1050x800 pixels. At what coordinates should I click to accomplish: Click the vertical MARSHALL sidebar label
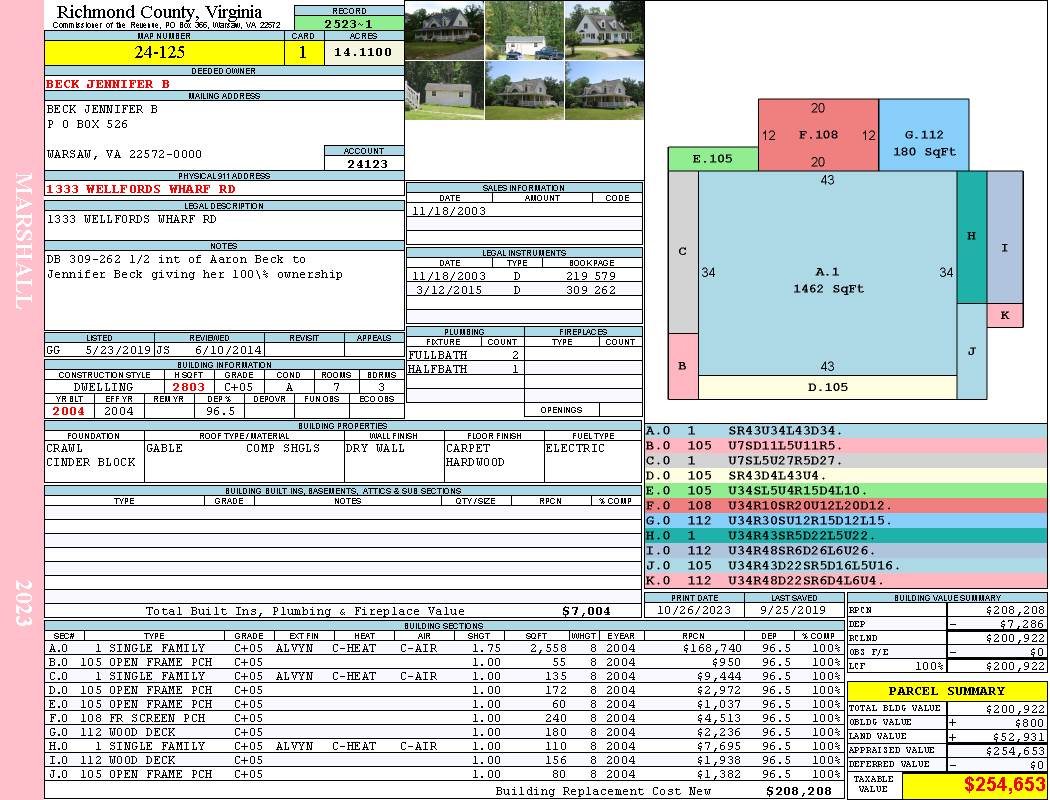tap(23, 241)
